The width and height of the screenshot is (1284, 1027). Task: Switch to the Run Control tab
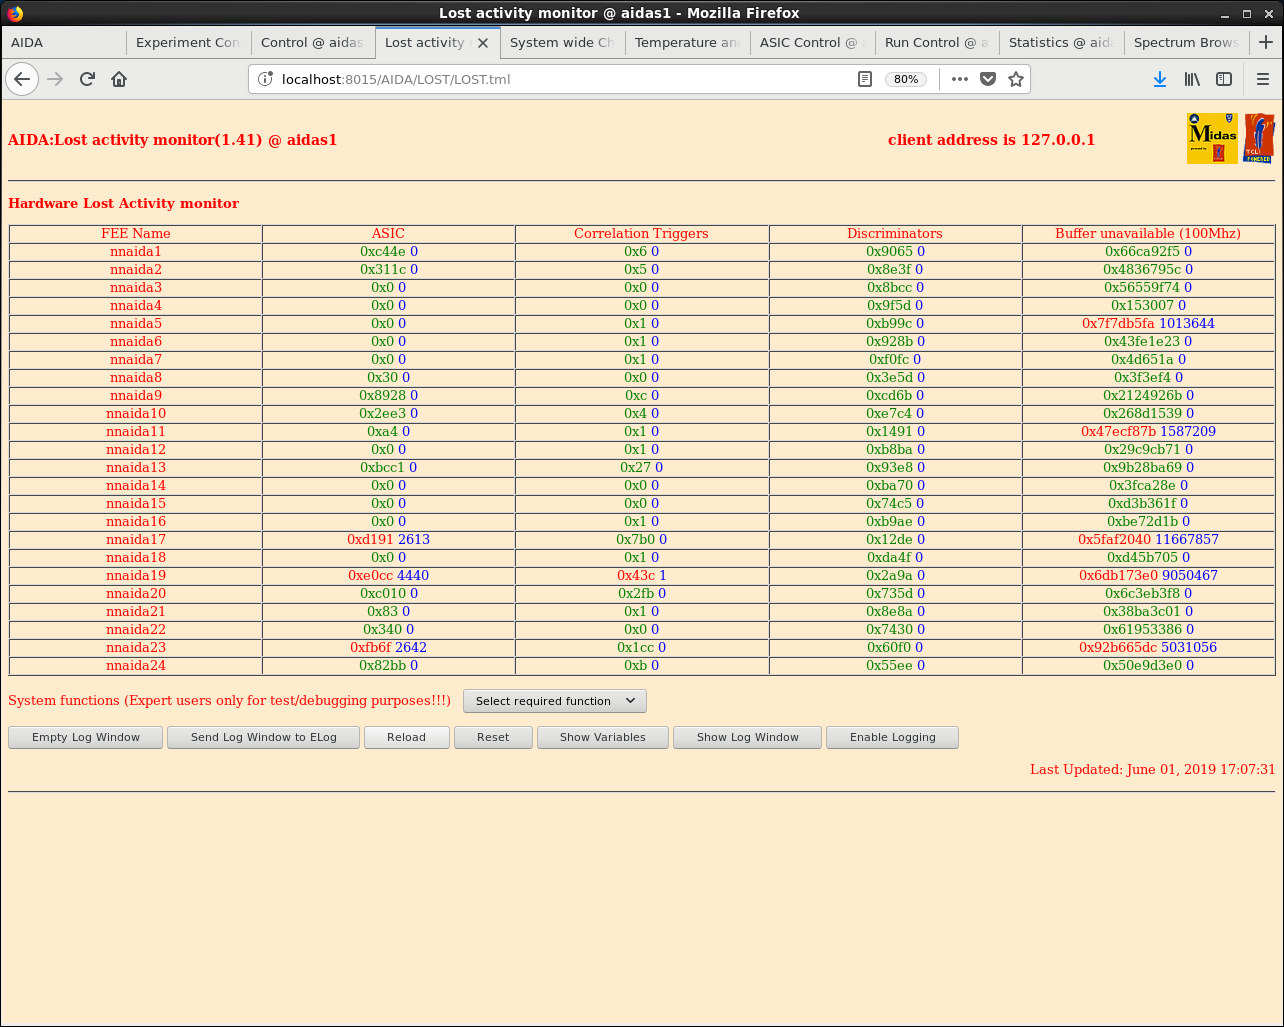(x=935, y=42)
